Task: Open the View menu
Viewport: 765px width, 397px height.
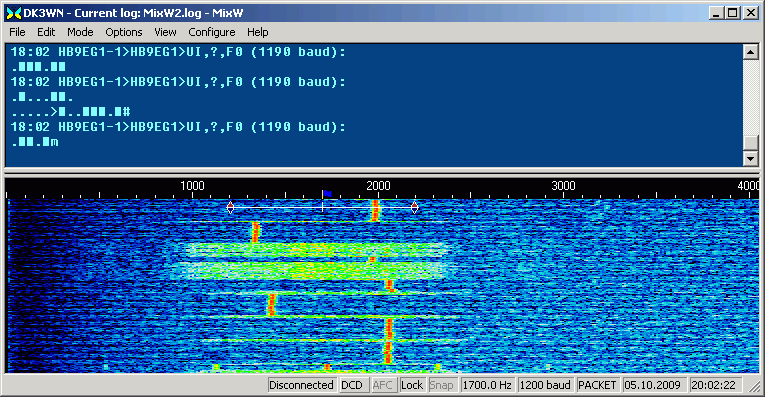Action: [x=165, y=32]
